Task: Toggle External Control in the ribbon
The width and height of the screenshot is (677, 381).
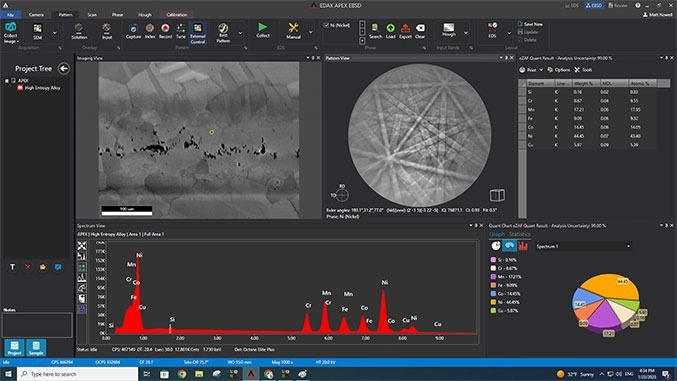Action: click(x=197, y=33)
